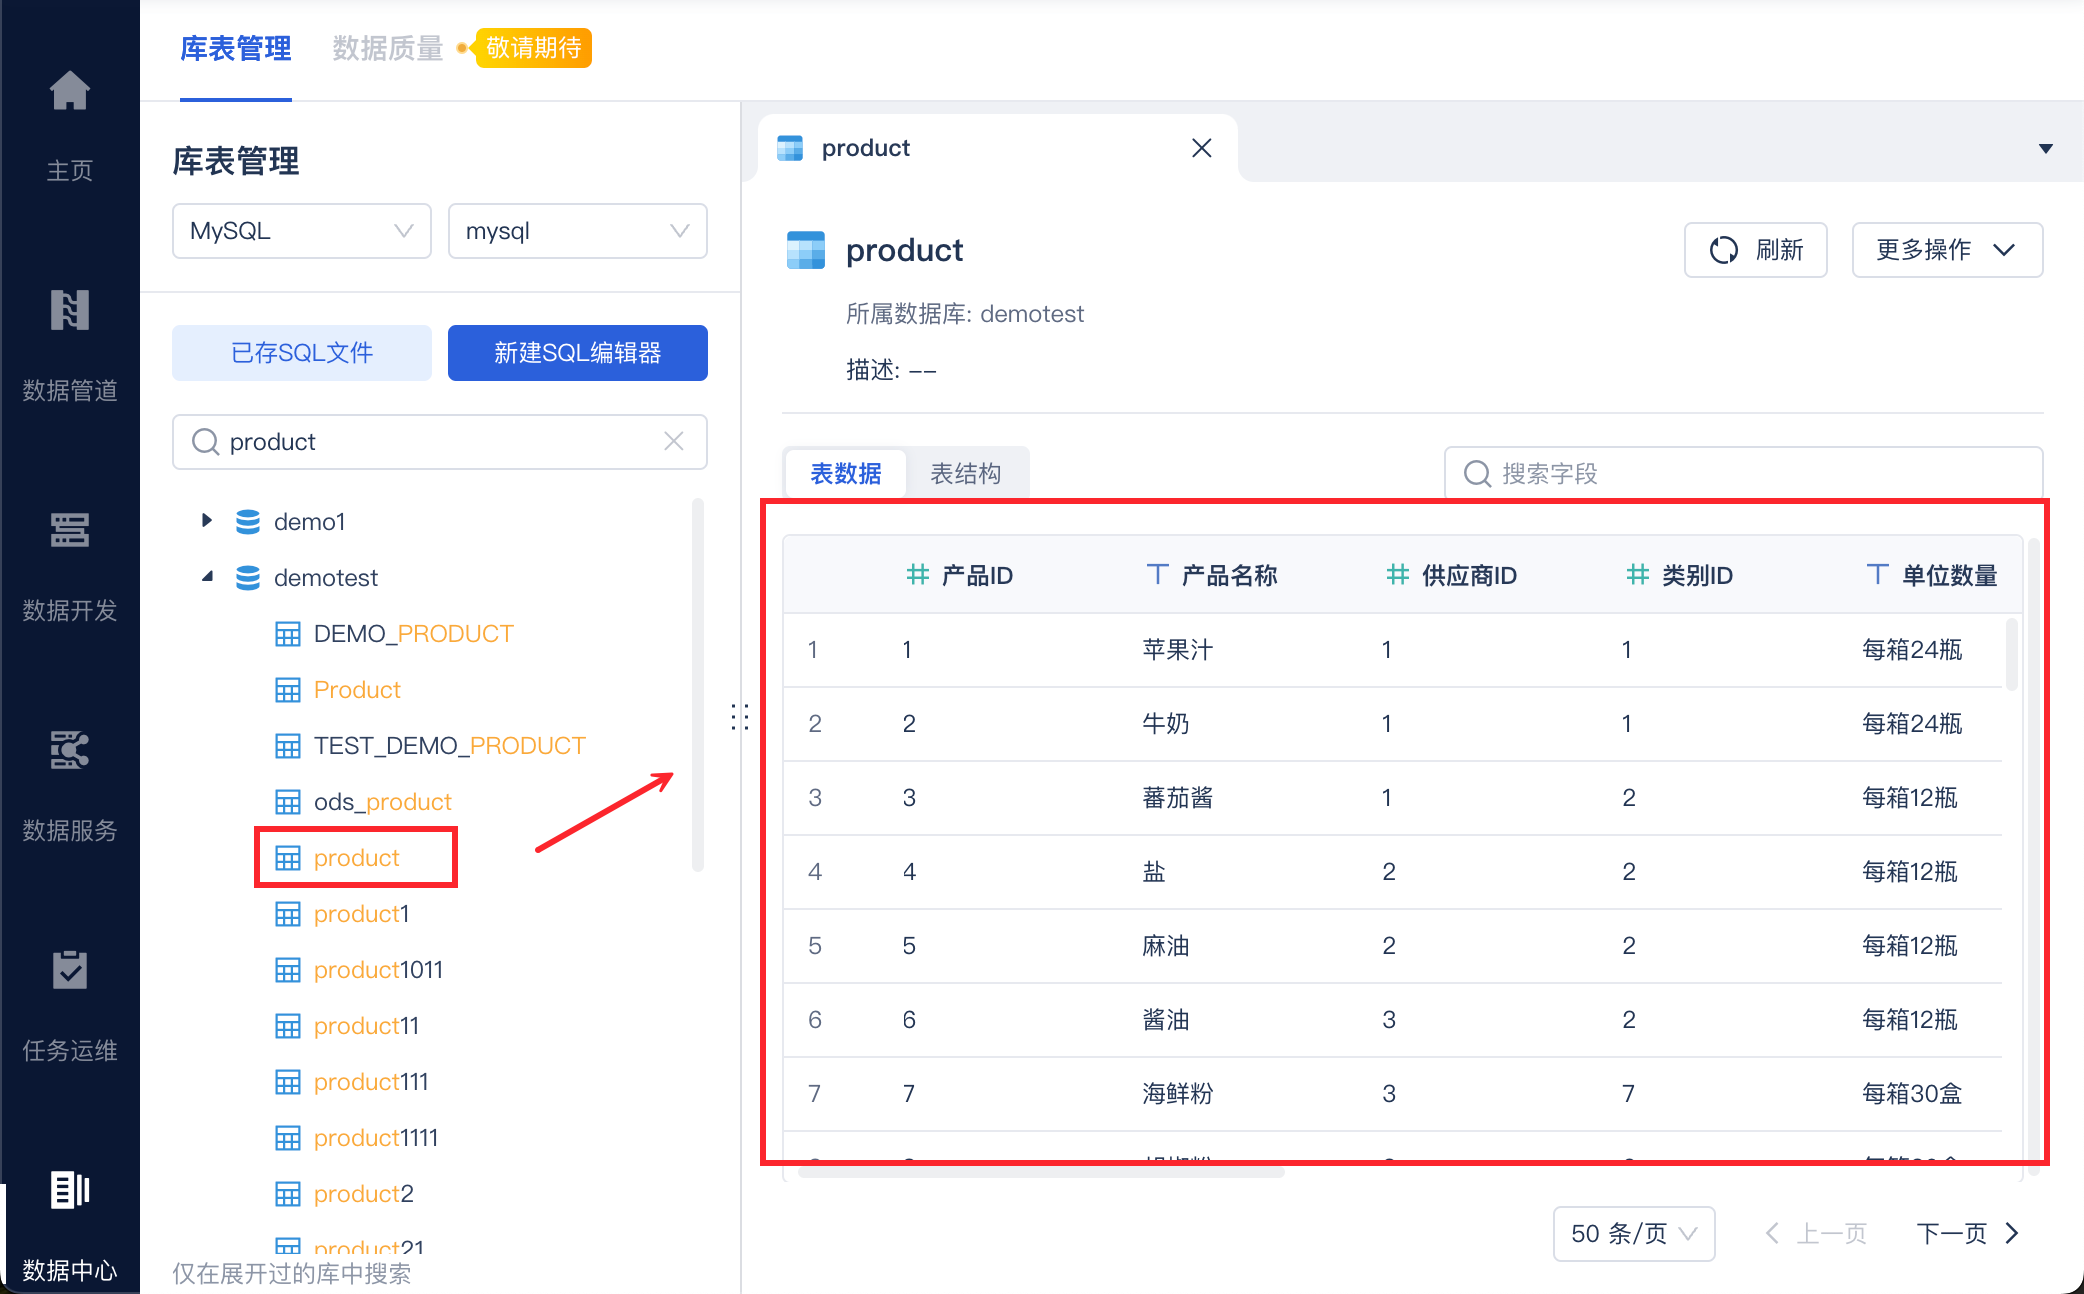Select the 库表管理 top tab
The height and width of the screenshot is (1294, 2084).
[236, 49]
